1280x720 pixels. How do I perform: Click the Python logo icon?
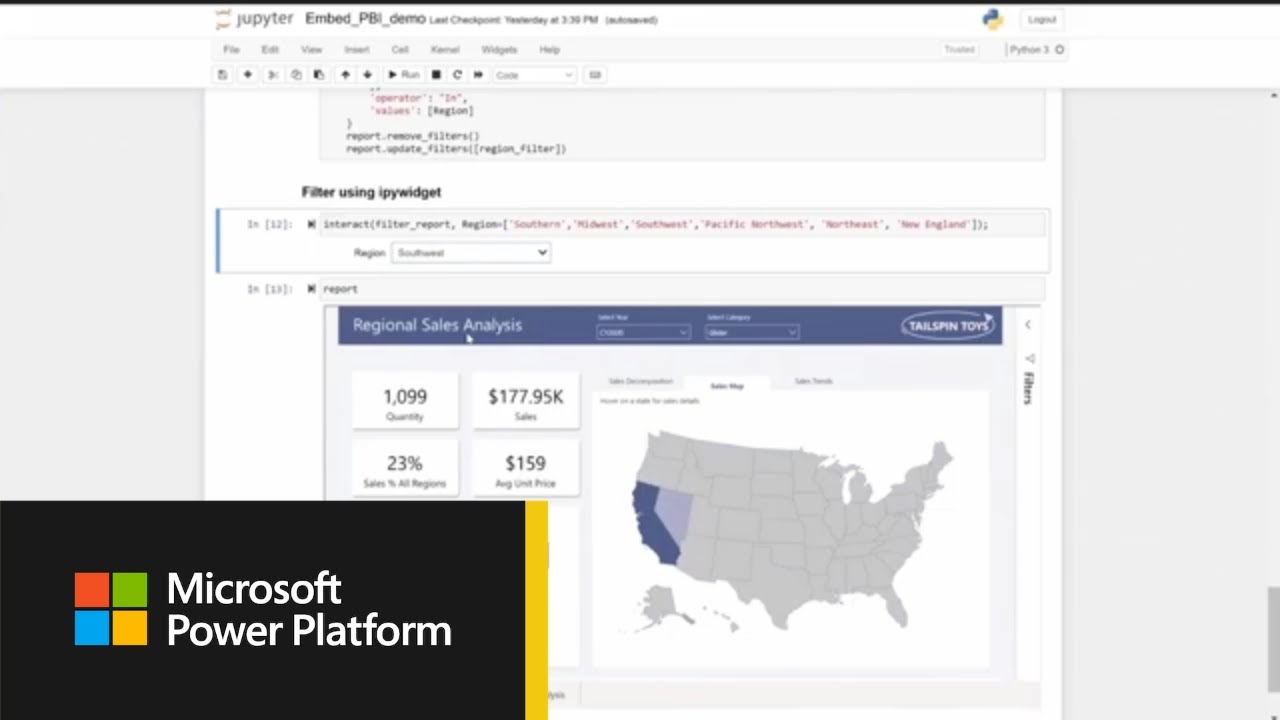point(992,19)
